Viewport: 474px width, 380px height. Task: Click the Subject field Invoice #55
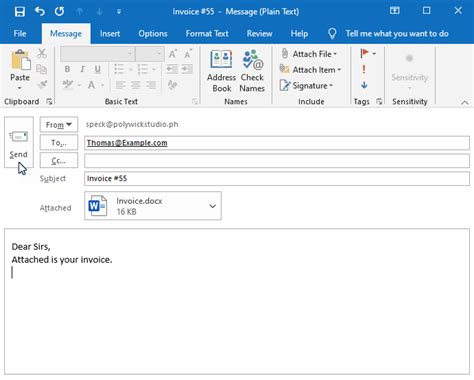coord(277,178)
